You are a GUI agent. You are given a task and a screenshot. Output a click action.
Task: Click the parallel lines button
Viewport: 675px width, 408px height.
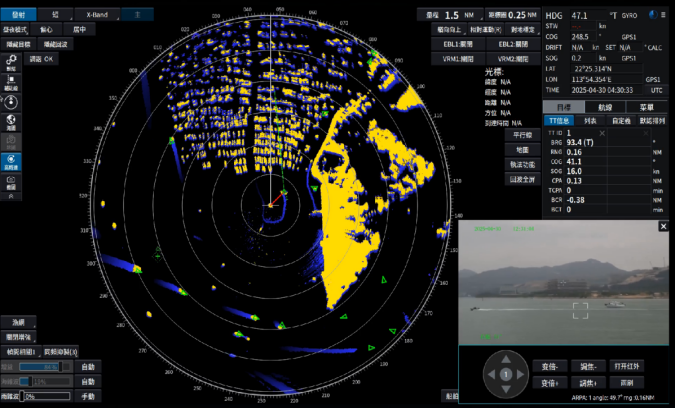(523, 135)
